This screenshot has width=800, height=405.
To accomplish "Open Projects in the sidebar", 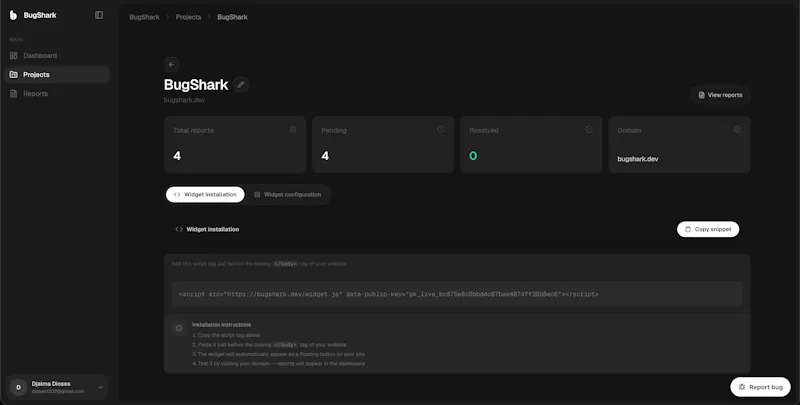I will point(57,74).
